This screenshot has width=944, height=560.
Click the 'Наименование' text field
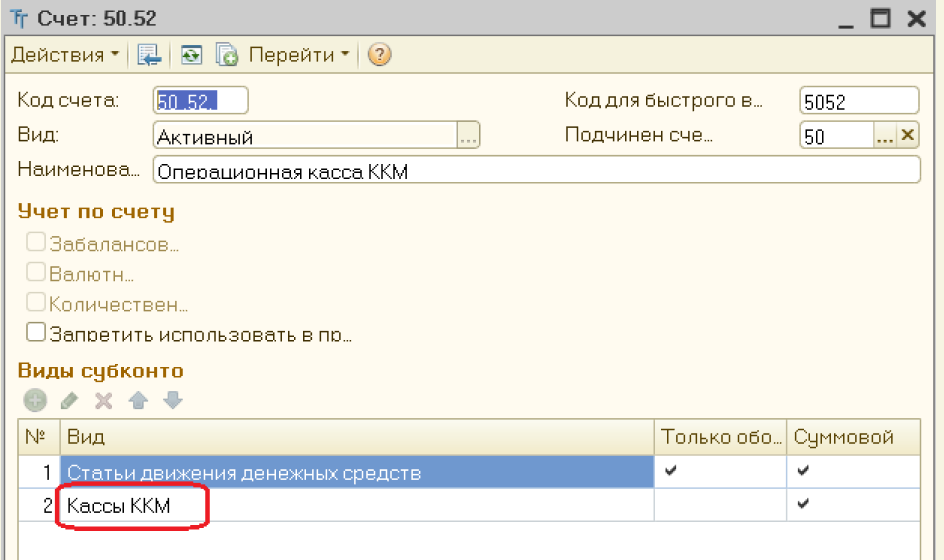(536, 171)
